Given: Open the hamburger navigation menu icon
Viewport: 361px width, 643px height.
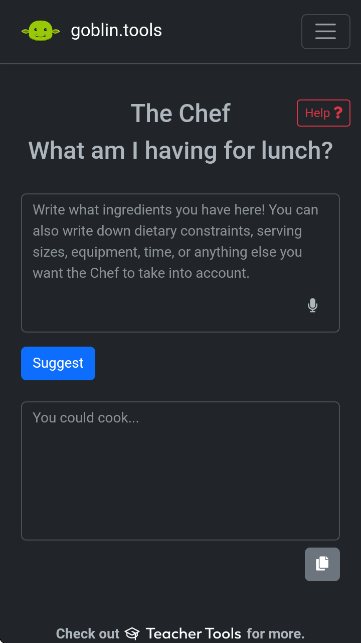Looking at the screenshot, I should click(326, 32).
